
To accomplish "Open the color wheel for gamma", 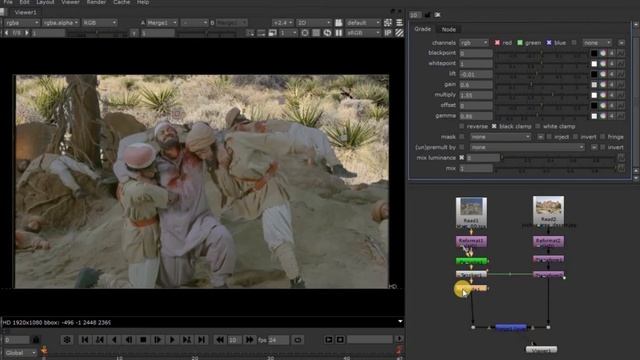I will pos(603,116).
